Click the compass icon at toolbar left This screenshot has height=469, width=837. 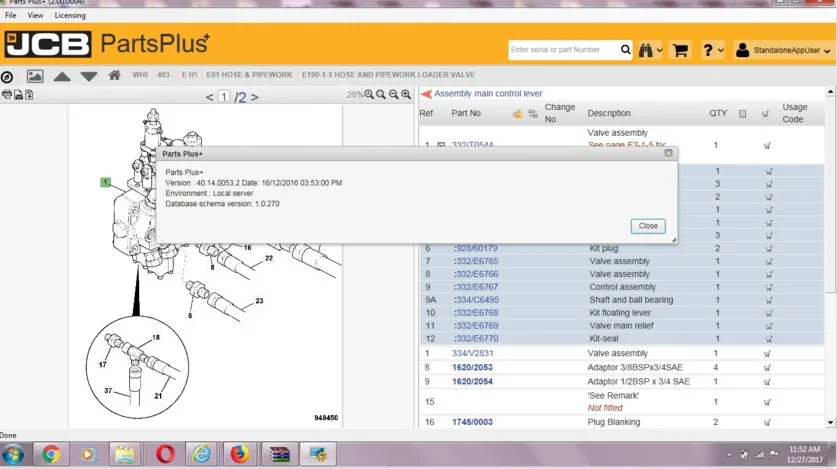pos(8,76)
